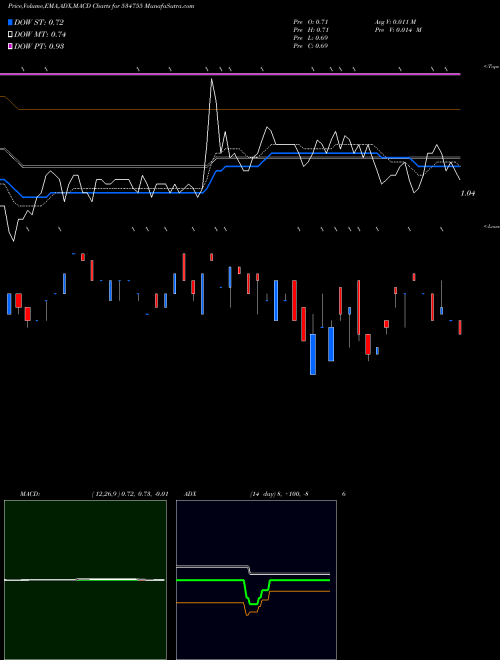Click the ADX '(14 day)' values text
The height and width of the screenshot is (660, 500).
(279, 494)
